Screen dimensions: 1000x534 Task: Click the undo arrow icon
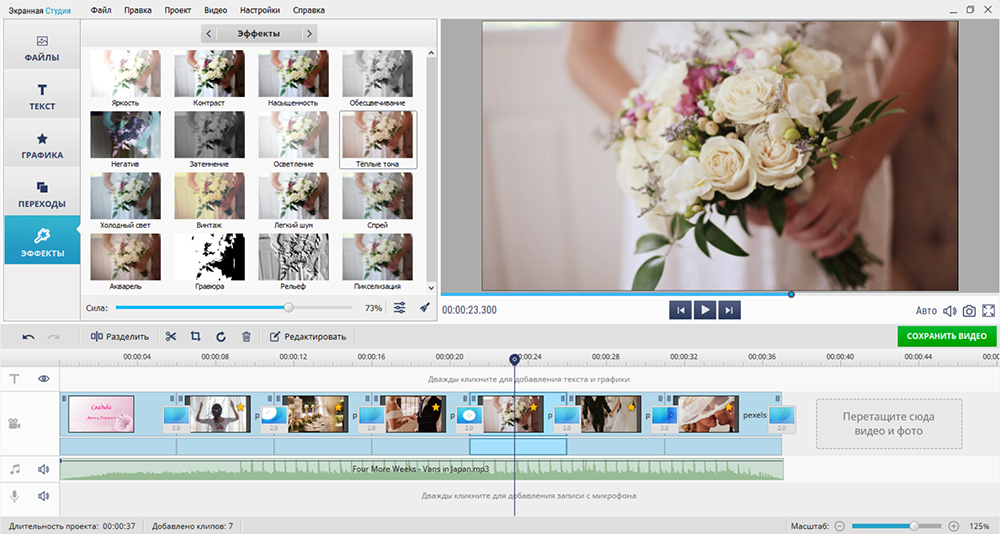(28, 337)
